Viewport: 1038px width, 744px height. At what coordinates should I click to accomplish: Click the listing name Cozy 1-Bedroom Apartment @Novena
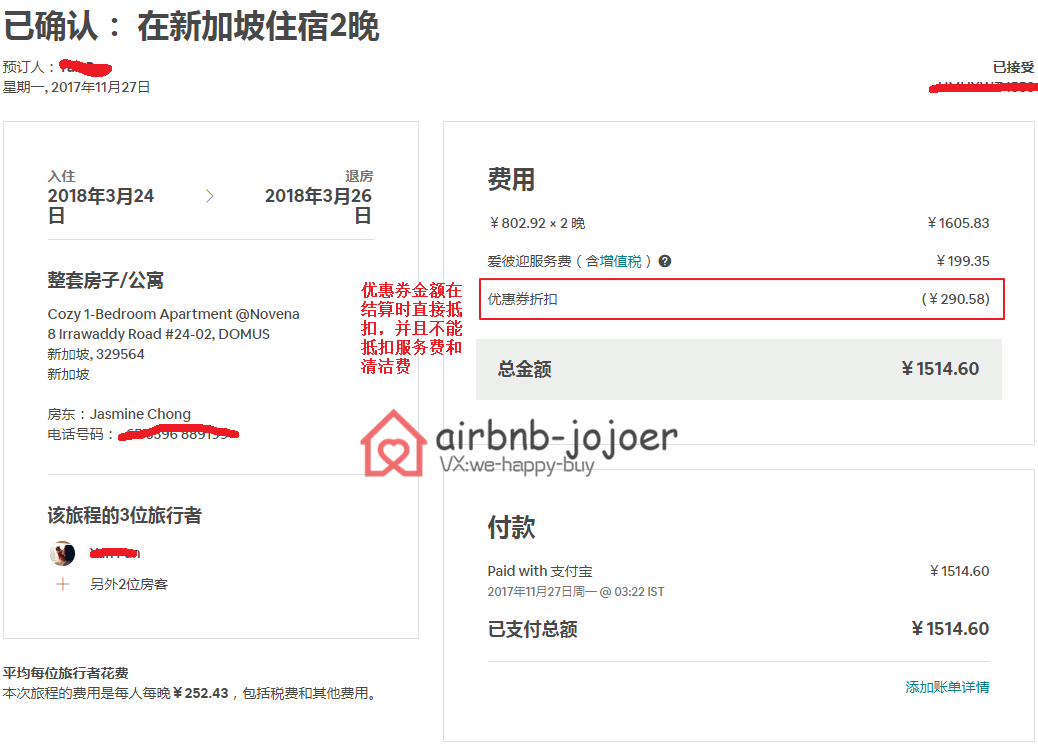click(173, 314)
